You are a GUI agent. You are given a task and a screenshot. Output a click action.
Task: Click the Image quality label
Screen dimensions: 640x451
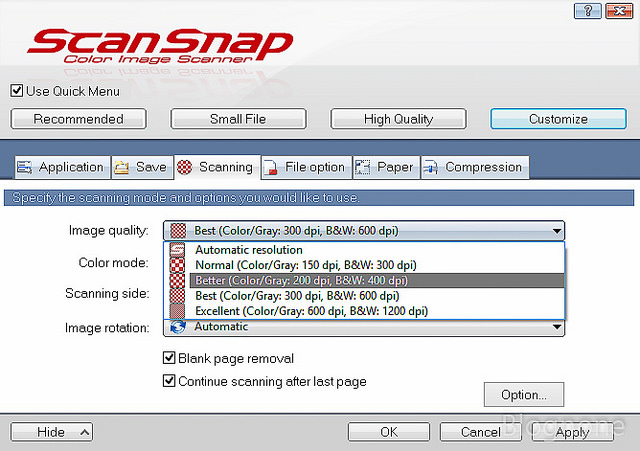[108, 231]
